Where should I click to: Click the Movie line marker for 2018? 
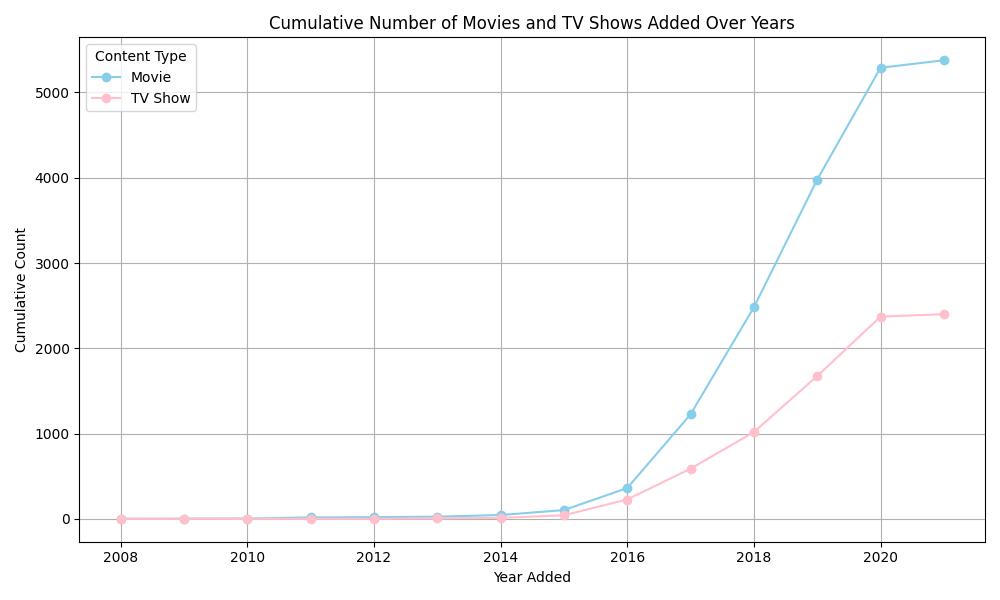coord(754,307)
